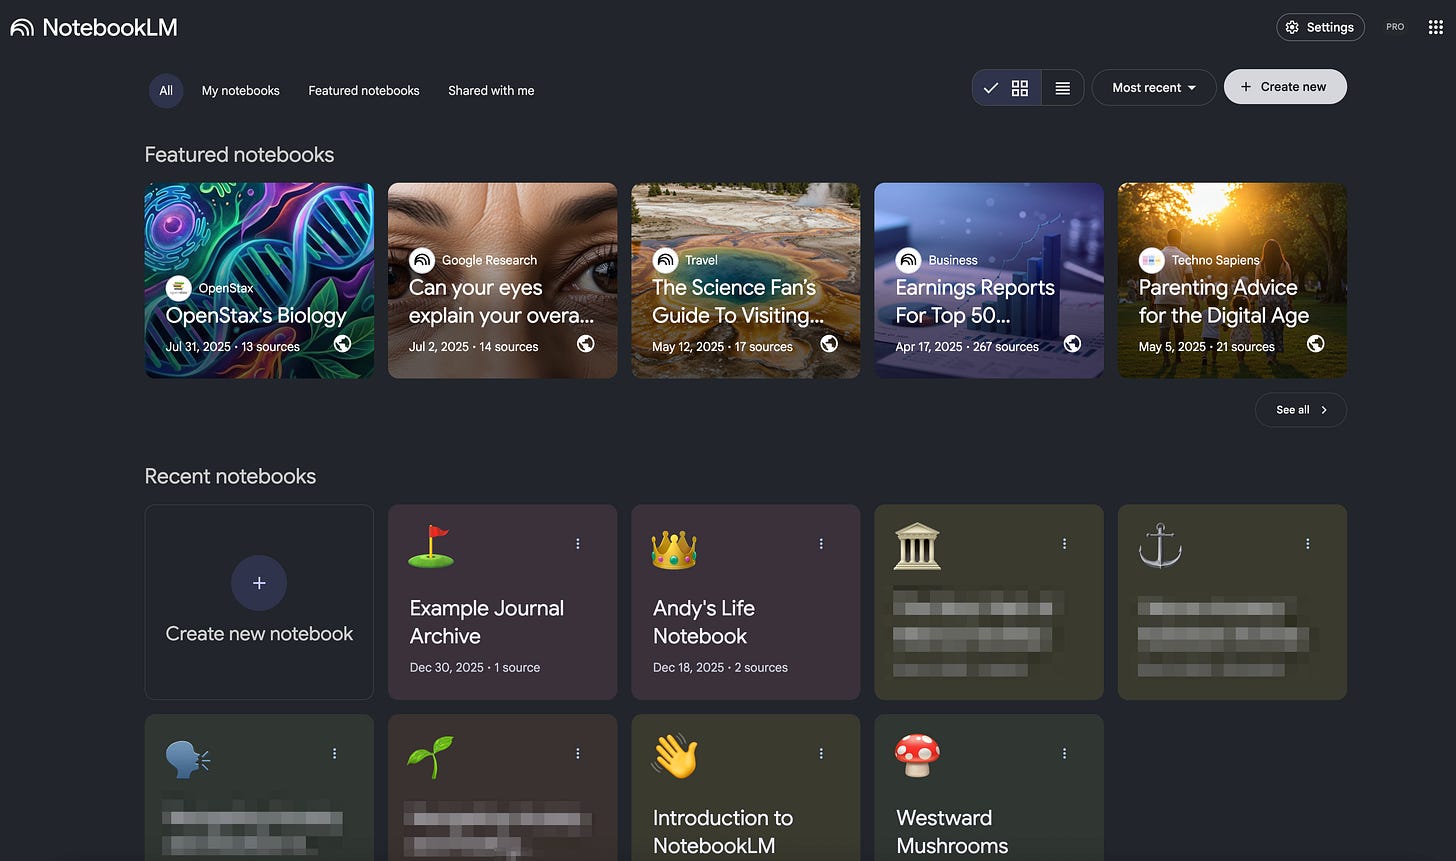Switch to list view

[x=1062, y=88]
